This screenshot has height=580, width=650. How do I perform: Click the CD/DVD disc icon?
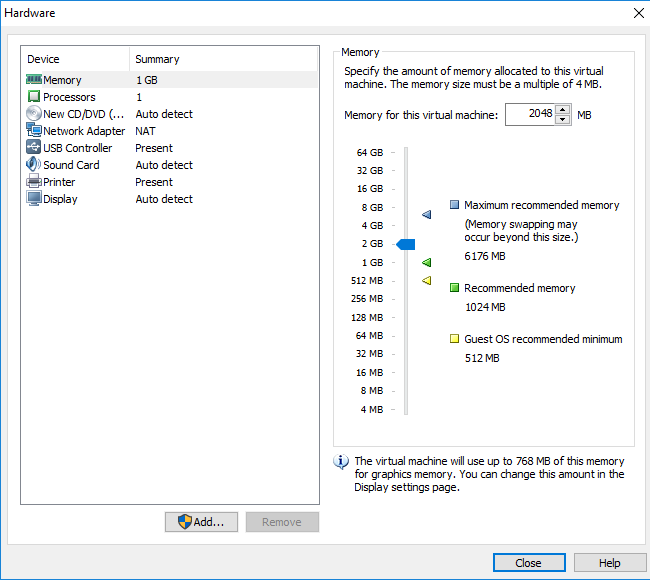(x=34, y=114)
